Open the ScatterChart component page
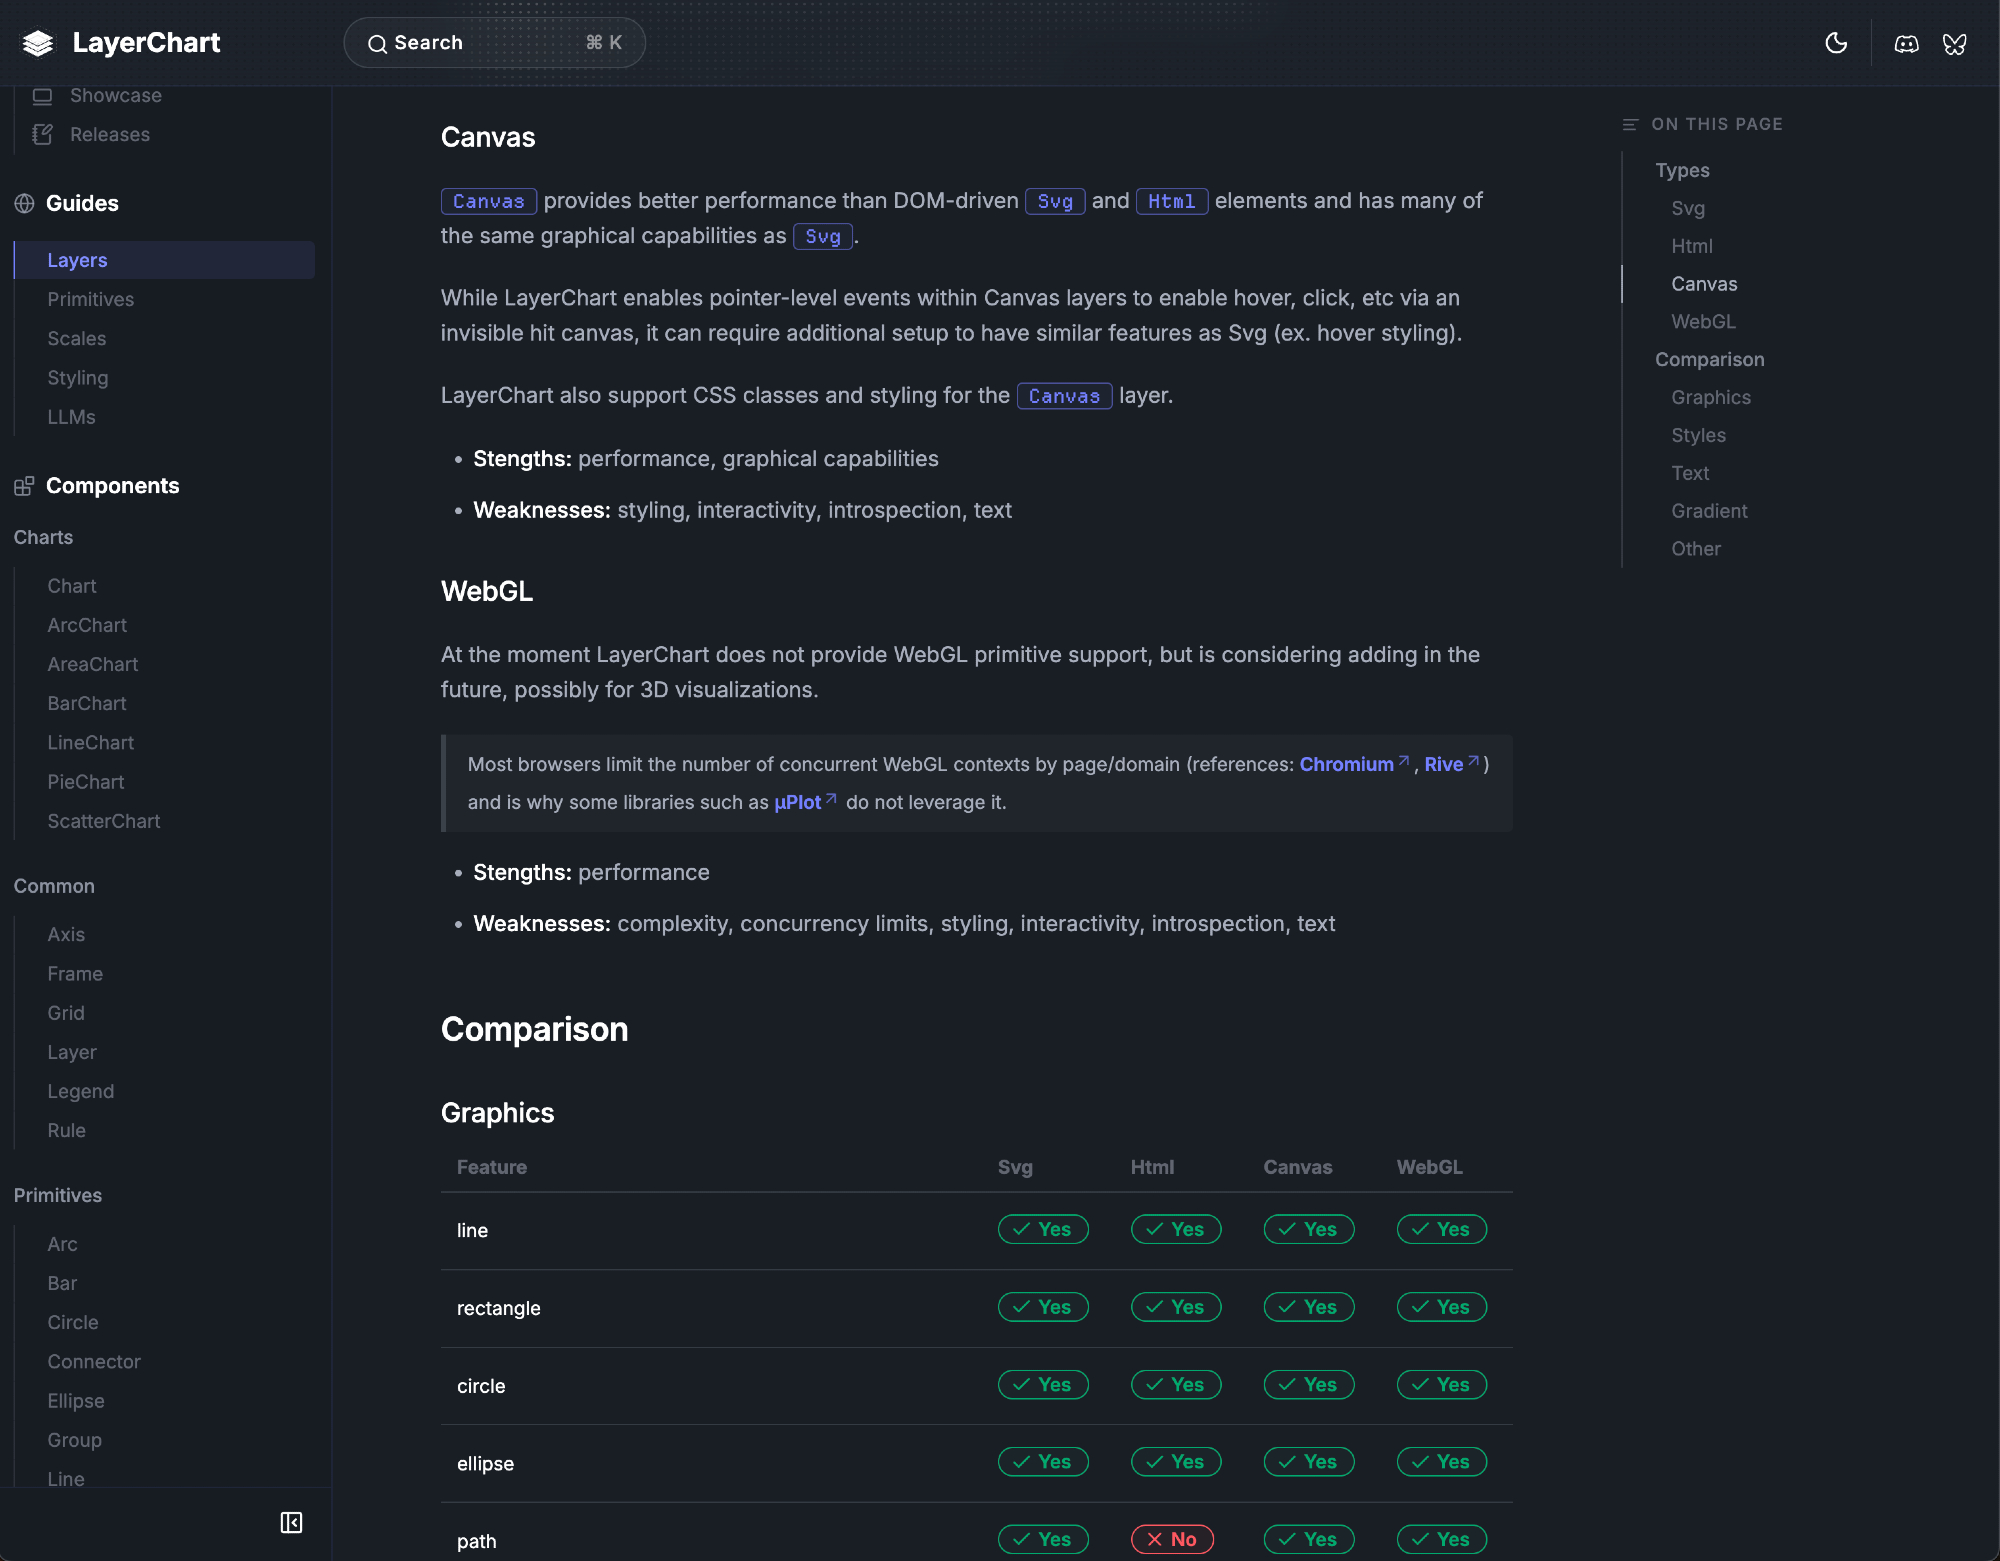 click(103, 821)
